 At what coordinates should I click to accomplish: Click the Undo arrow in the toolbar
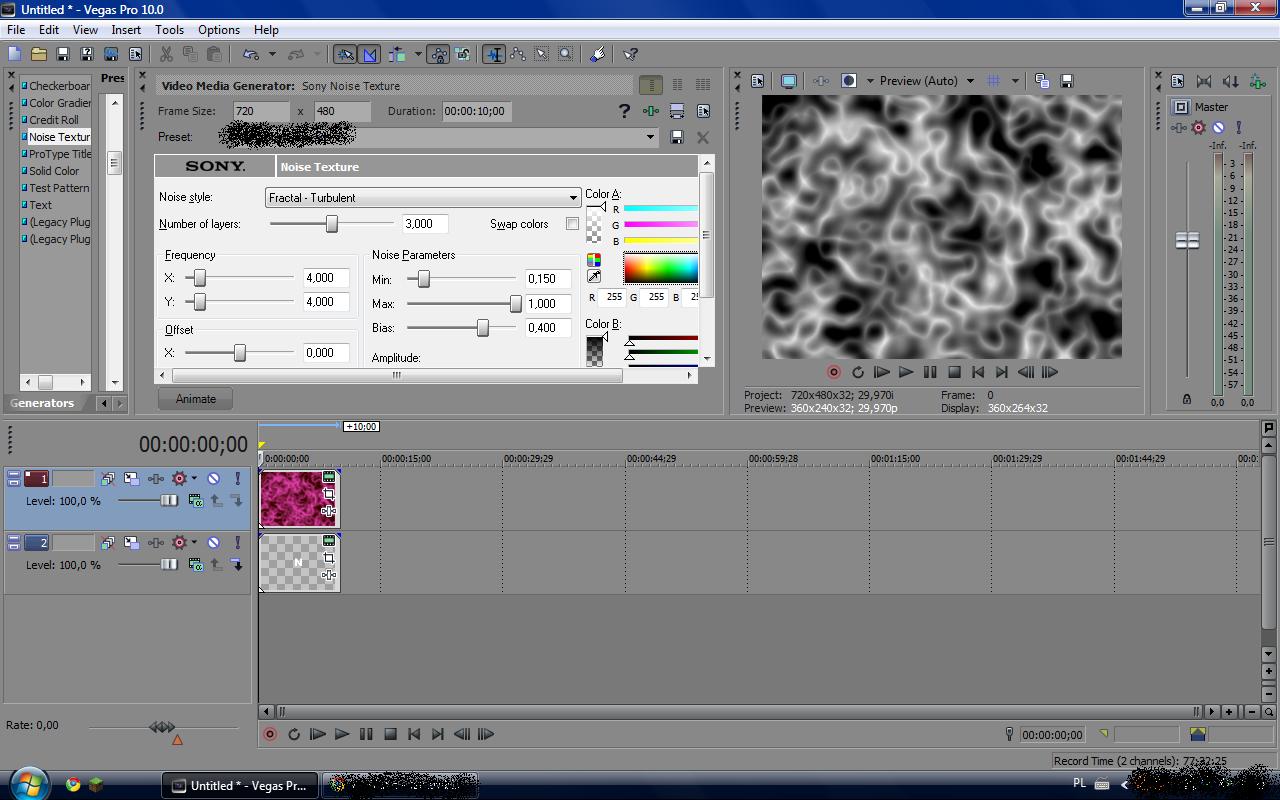tap(250, 54)
